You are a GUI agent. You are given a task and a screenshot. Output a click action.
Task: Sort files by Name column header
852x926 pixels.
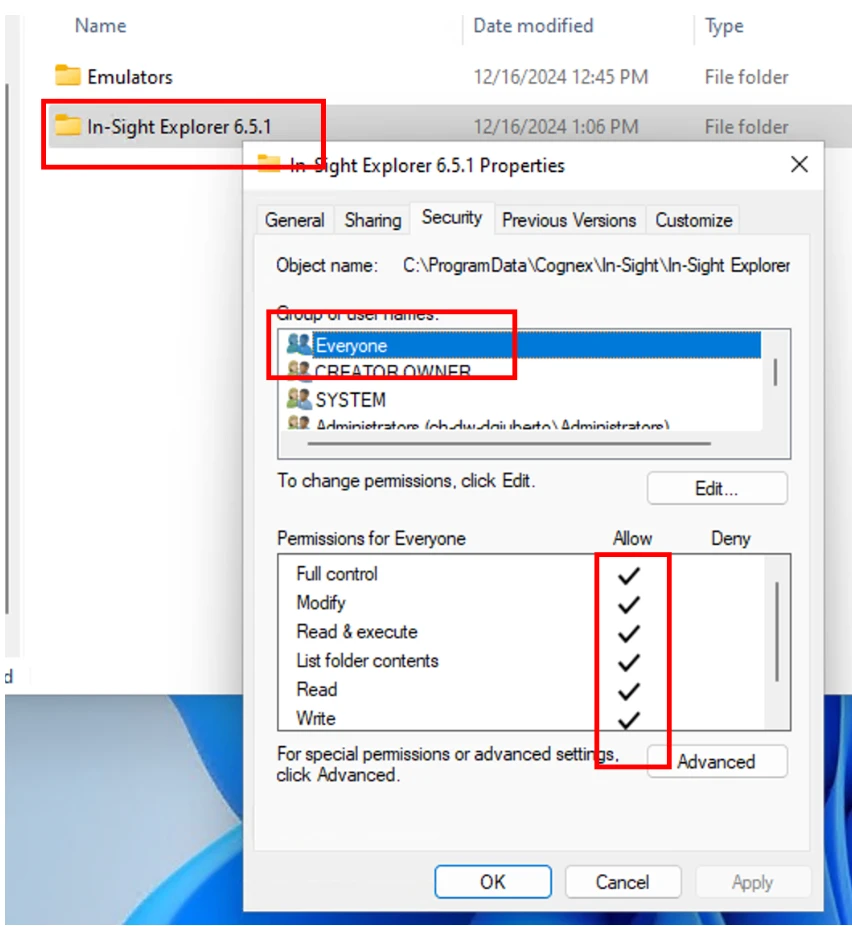click(100, 25)
